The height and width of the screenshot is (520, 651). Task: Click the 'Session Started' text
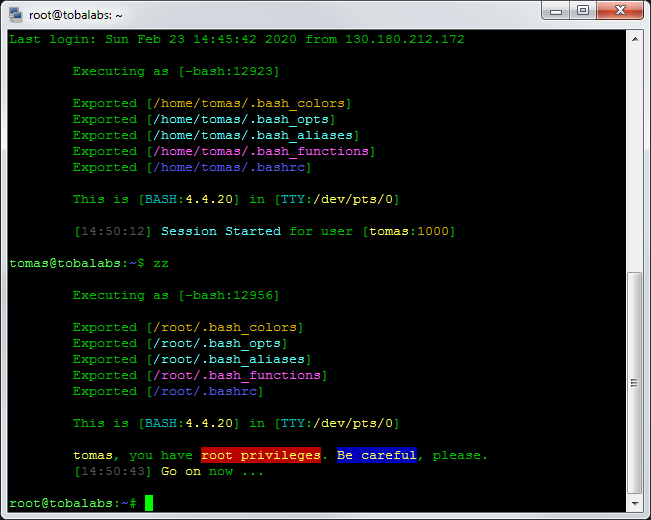pyautogui.click(x=221, y=231)
